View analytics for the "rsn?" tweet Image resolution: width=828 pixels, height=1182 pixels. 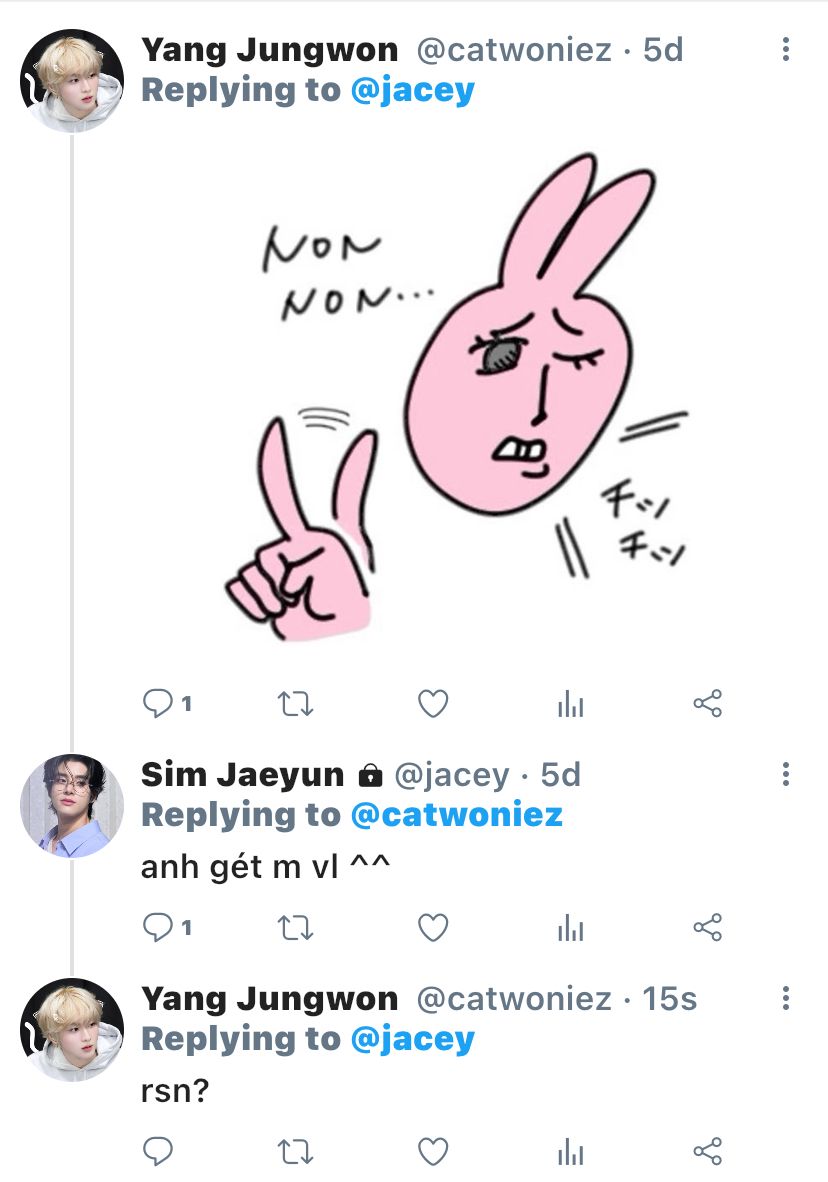click(570, 1151)
